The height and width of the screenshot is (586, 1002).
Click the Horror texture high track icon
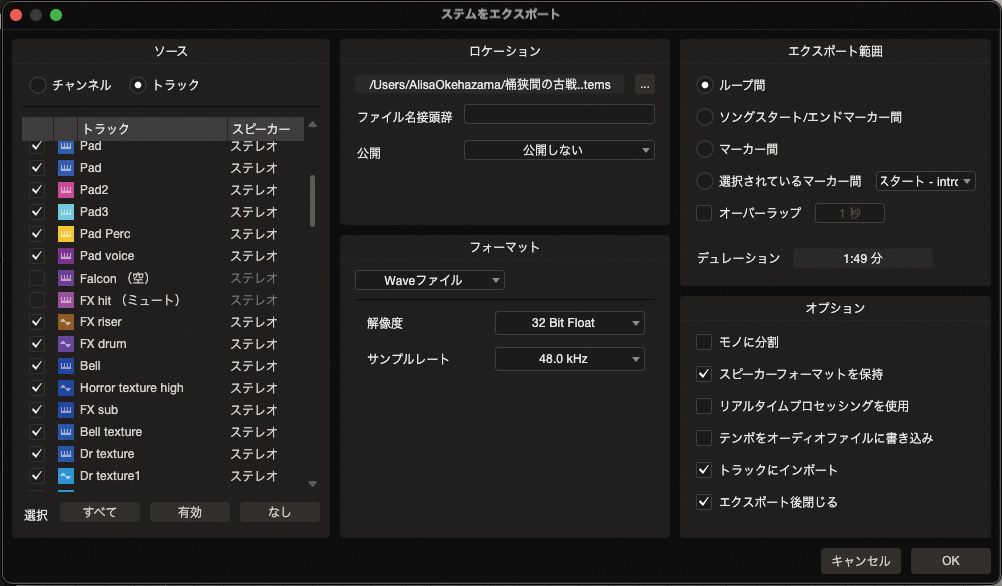click(x=66, y=388)
